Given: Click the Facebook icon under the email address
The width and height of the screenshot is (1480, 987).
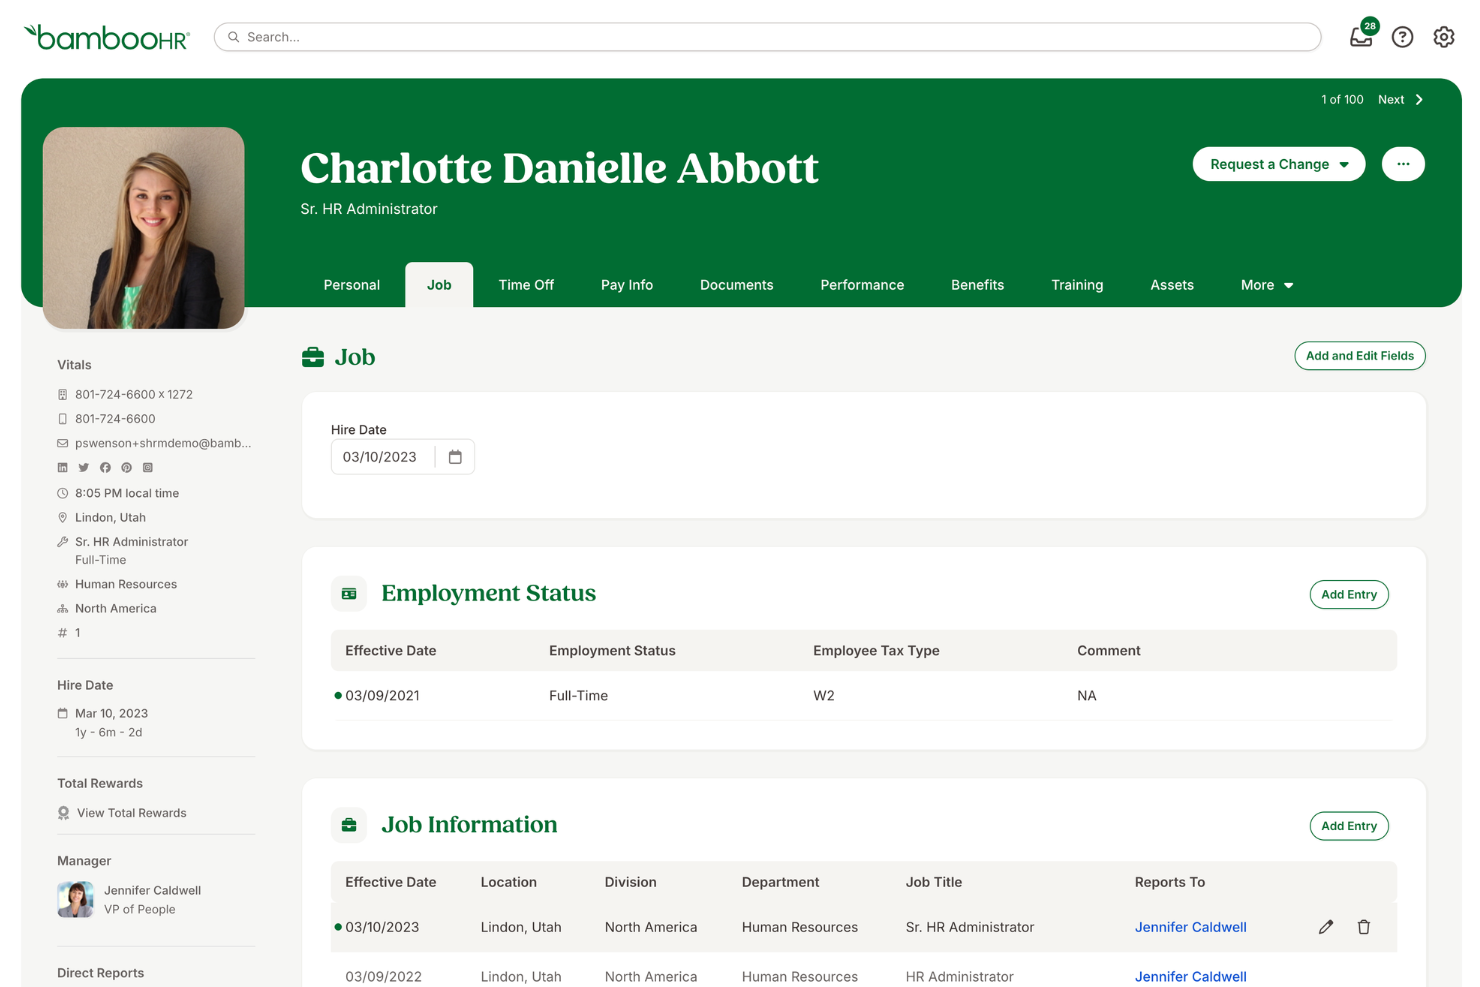Looking at the screenshot, I should coord(105,467).
